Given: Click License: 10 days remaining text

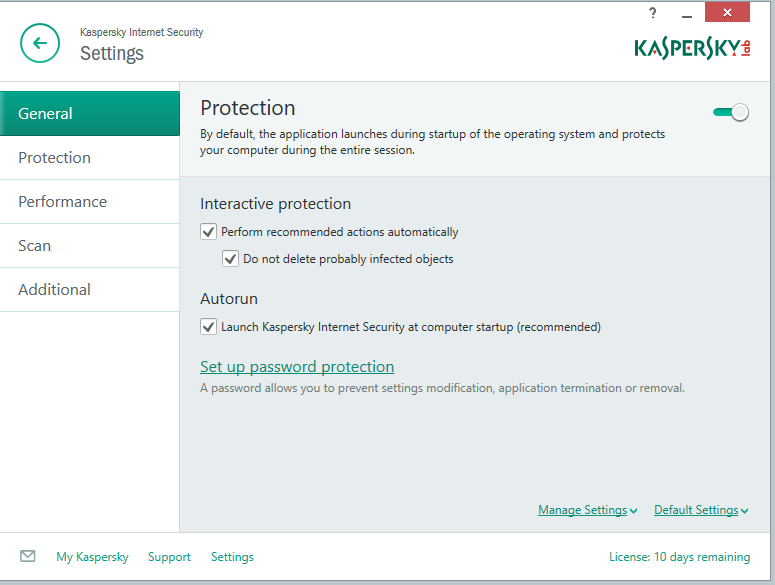Looking at the screenshot, I should tap(679, 557).
